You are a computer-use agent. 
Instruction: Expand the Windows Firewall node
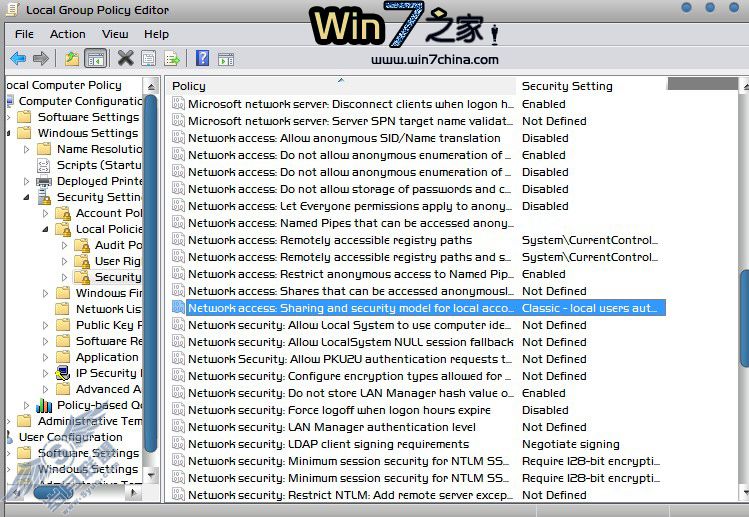tap(45, 293)
